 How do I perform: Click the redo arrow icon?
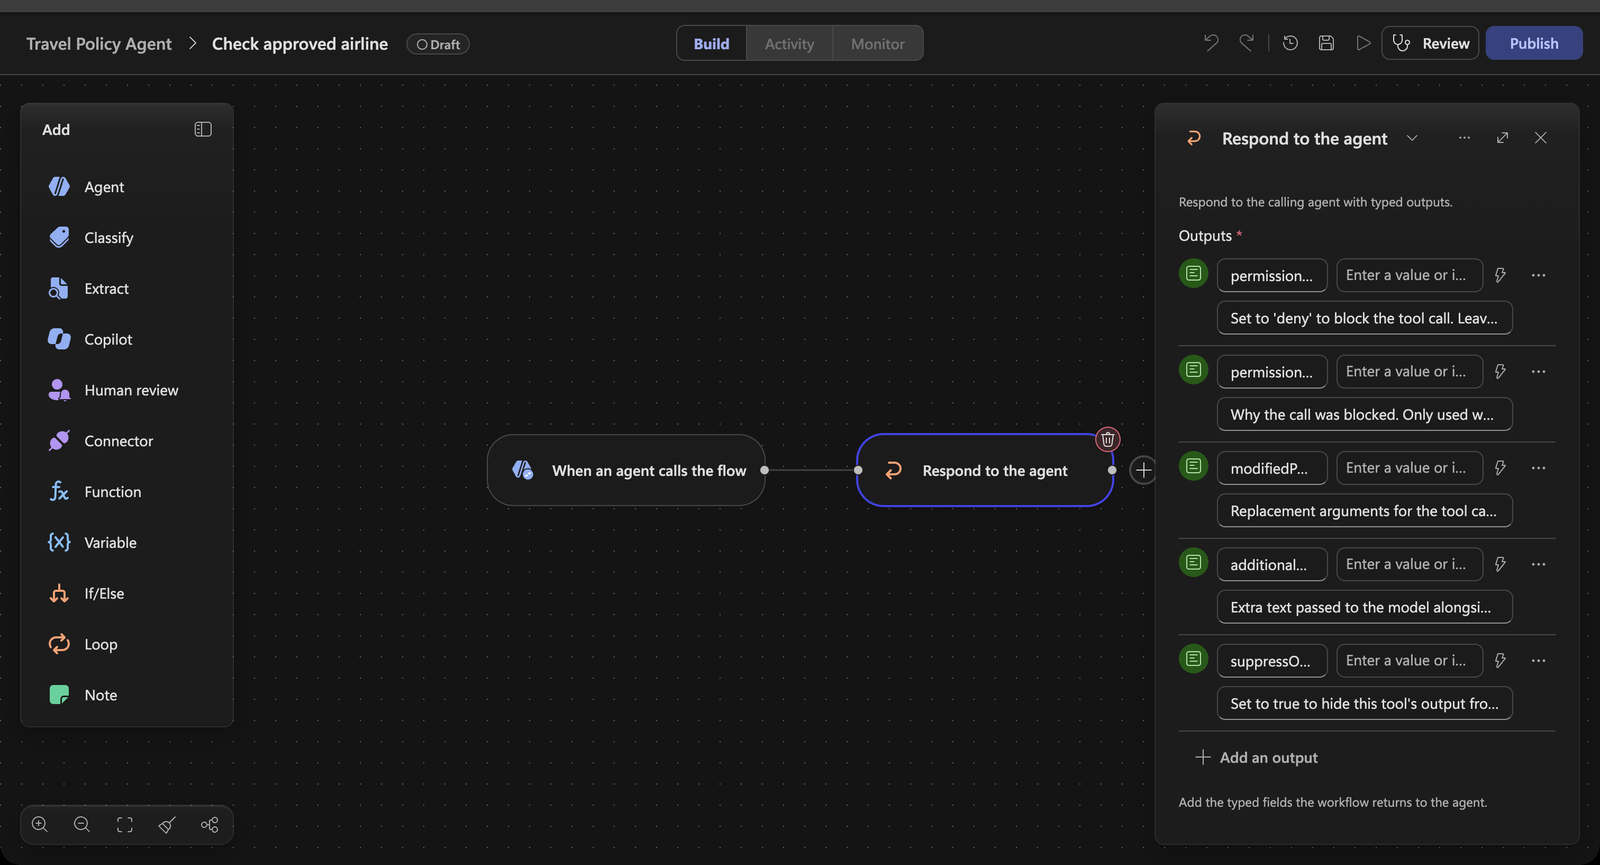(x=1247, y=43)
